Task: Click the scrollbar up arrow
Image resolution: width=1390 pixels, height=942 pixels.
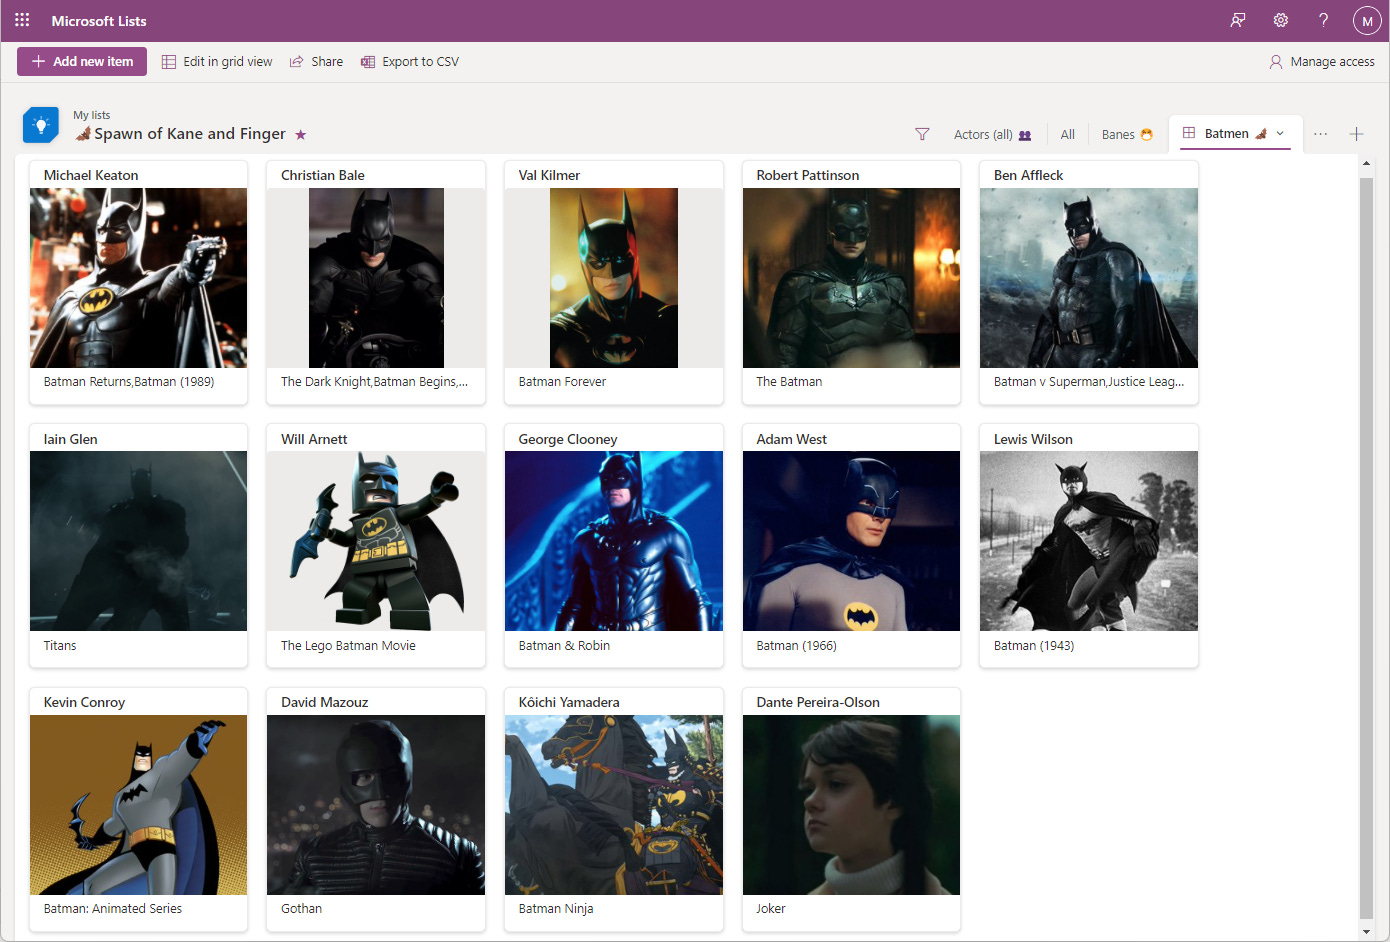Action: tap(1366, 165)
